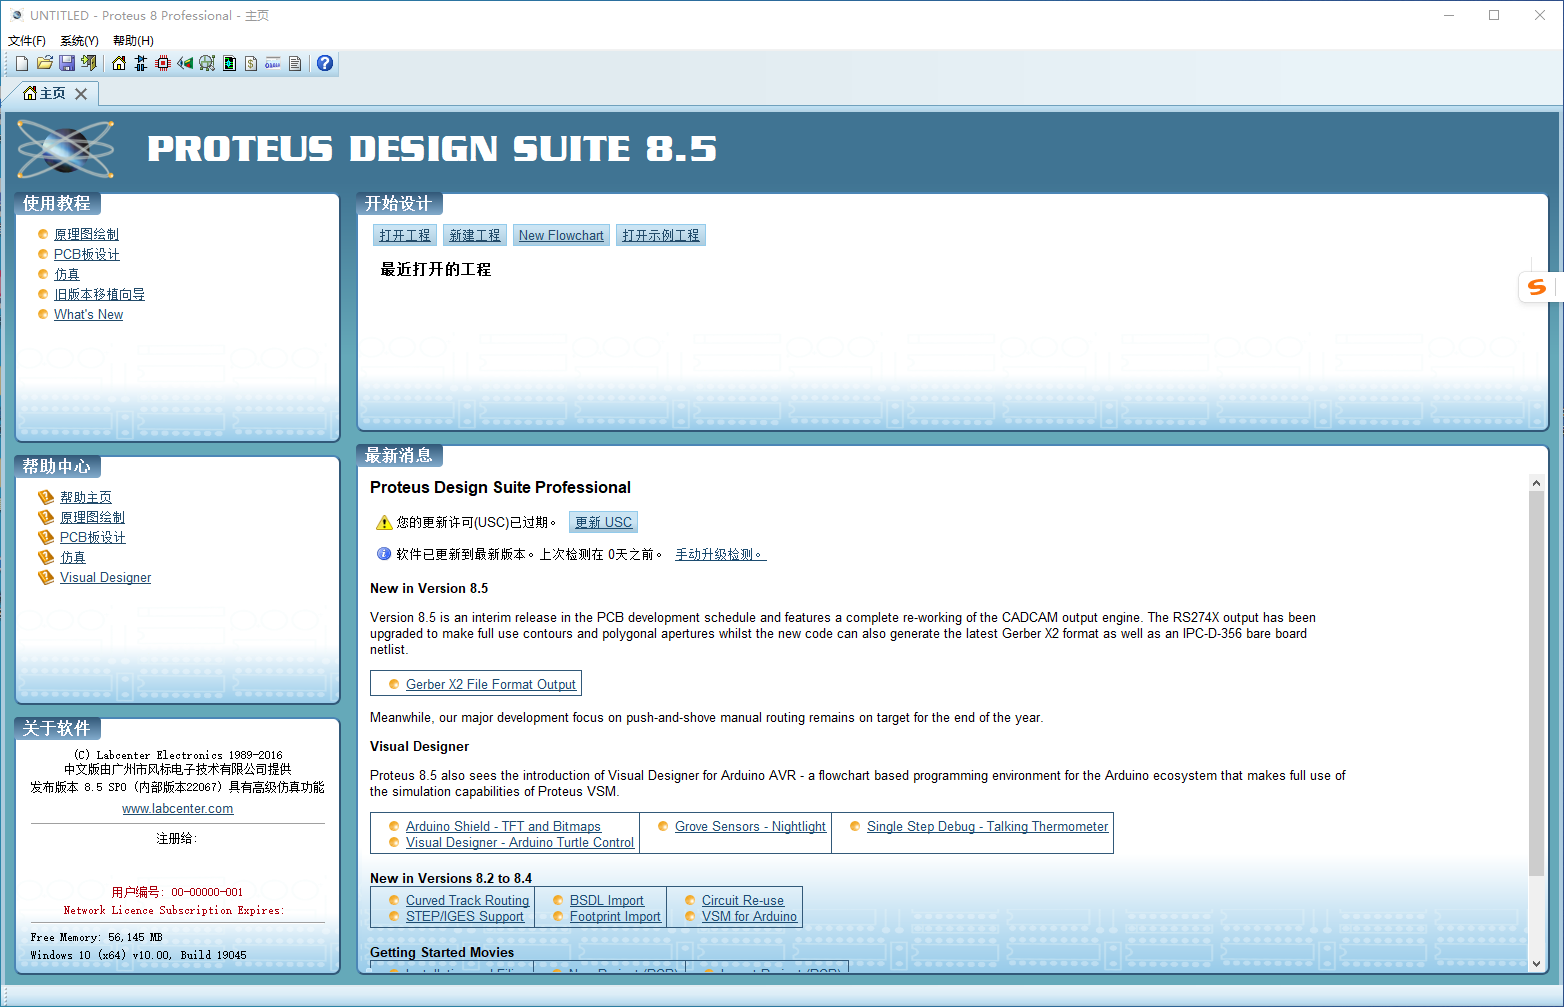Screen dimensions: 1564x1007
Task: Maximize the Proteus window
Action: click(1494, 15)
